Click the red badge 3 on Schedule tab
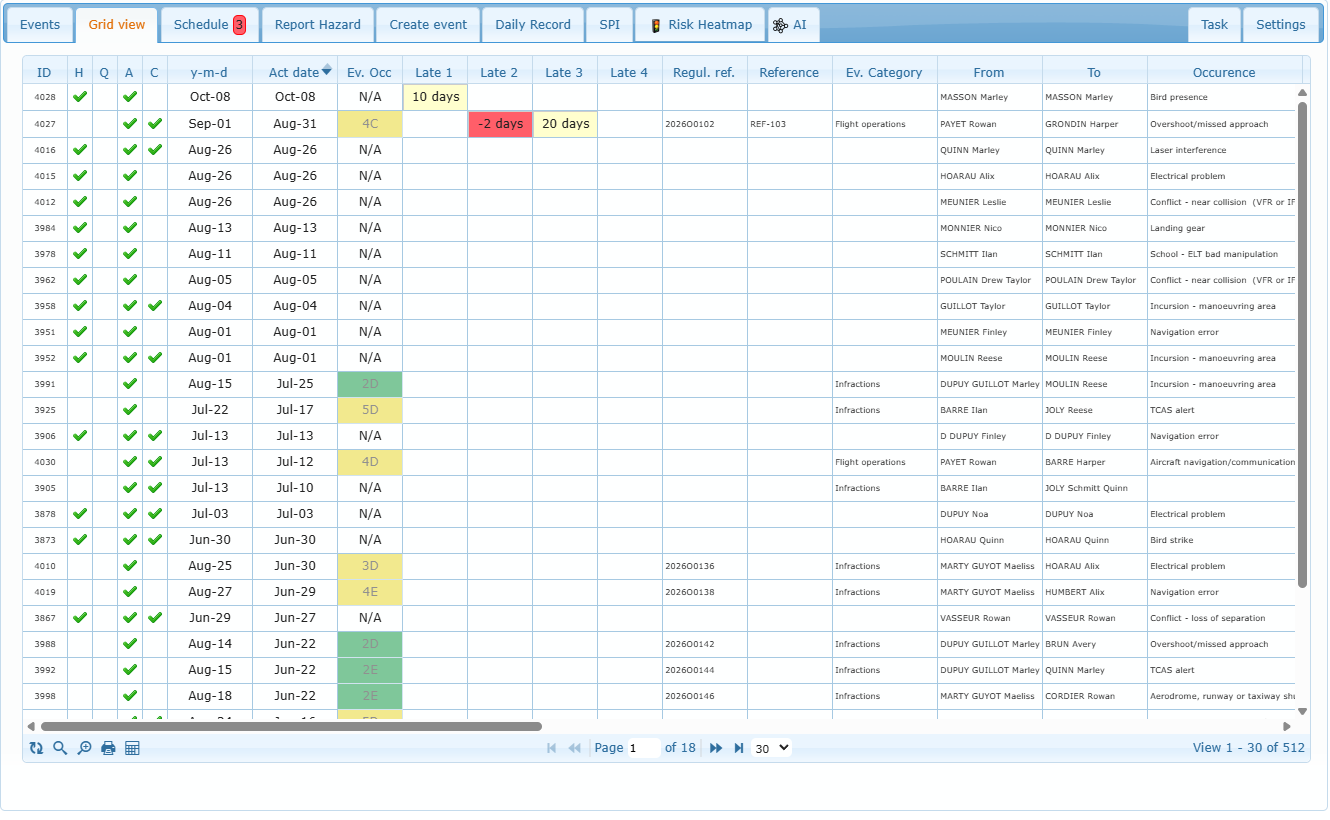 [x=240, y=25]
